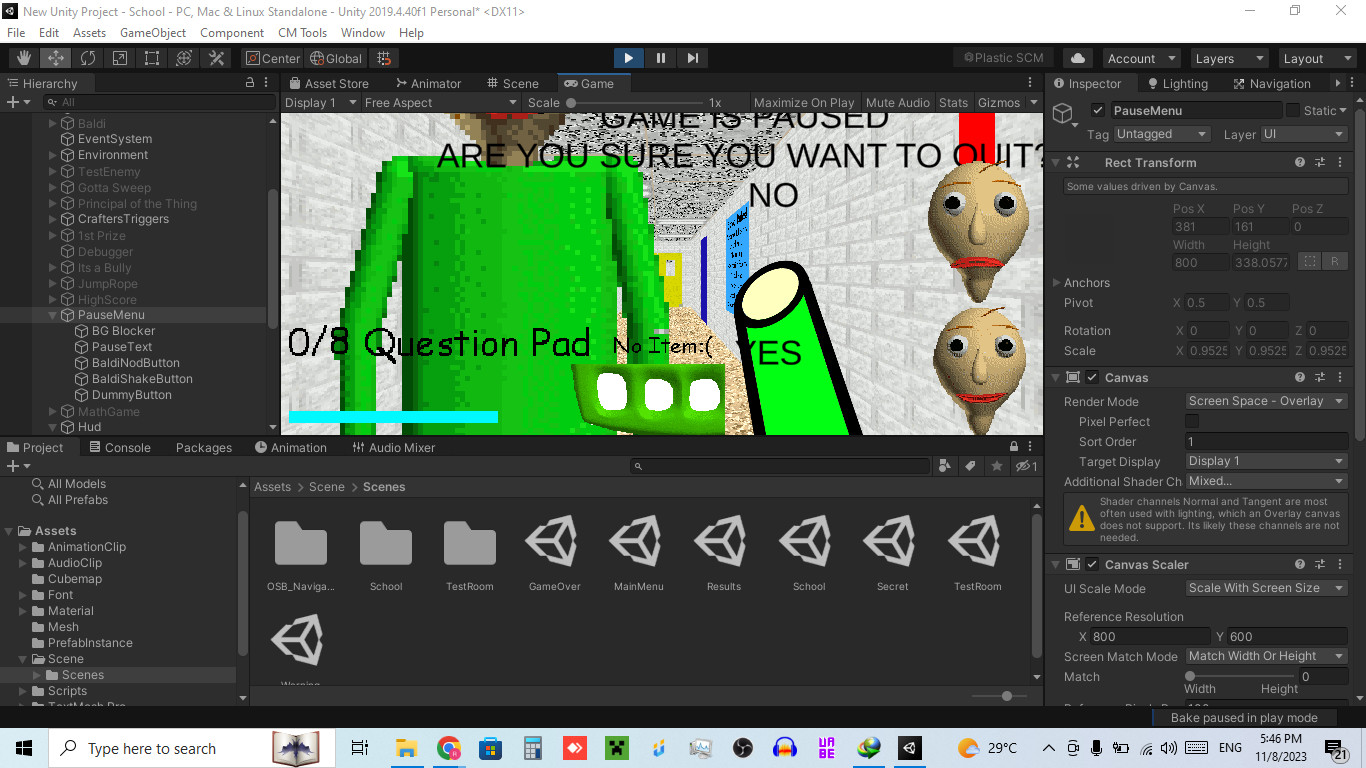Disable the PauseMenu active checkbox
This screenshot has width=1366, height=768.
[x=1098, y=110]
